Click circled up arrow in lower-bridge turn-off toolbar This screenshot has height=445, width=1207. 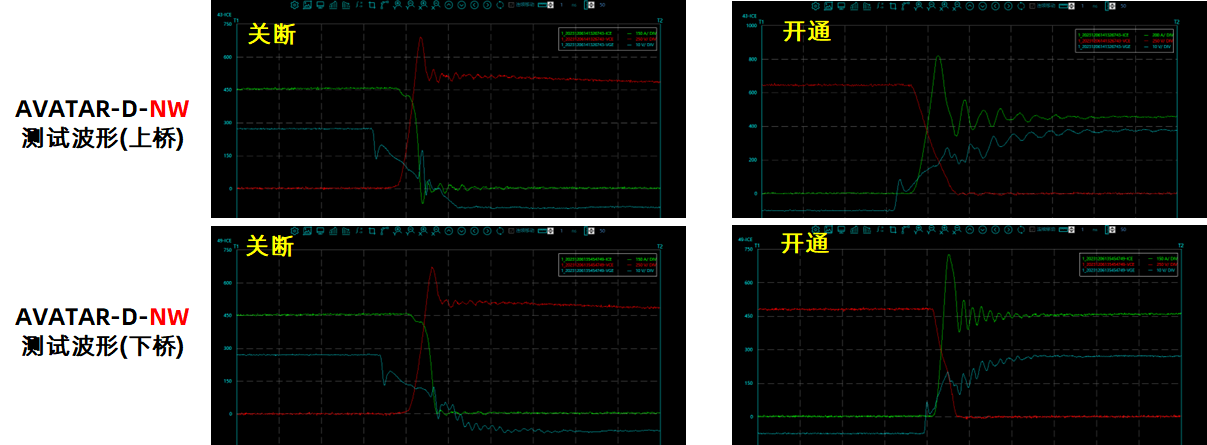(449, 231)
